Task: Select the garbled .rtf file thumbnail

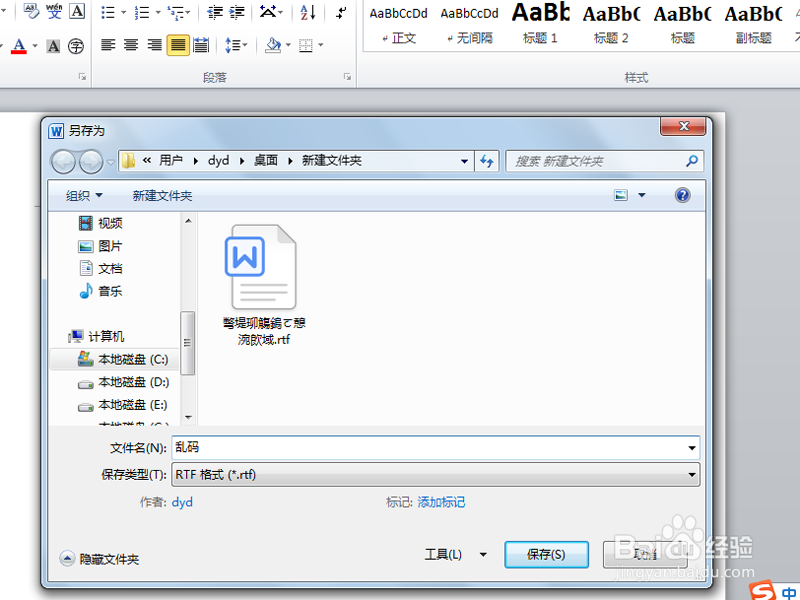Action: 263,286
